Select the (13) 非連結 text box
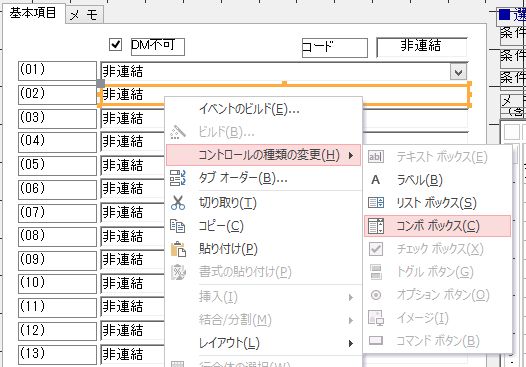Viewport: 526px width, 367px height. tap(133, 354)
